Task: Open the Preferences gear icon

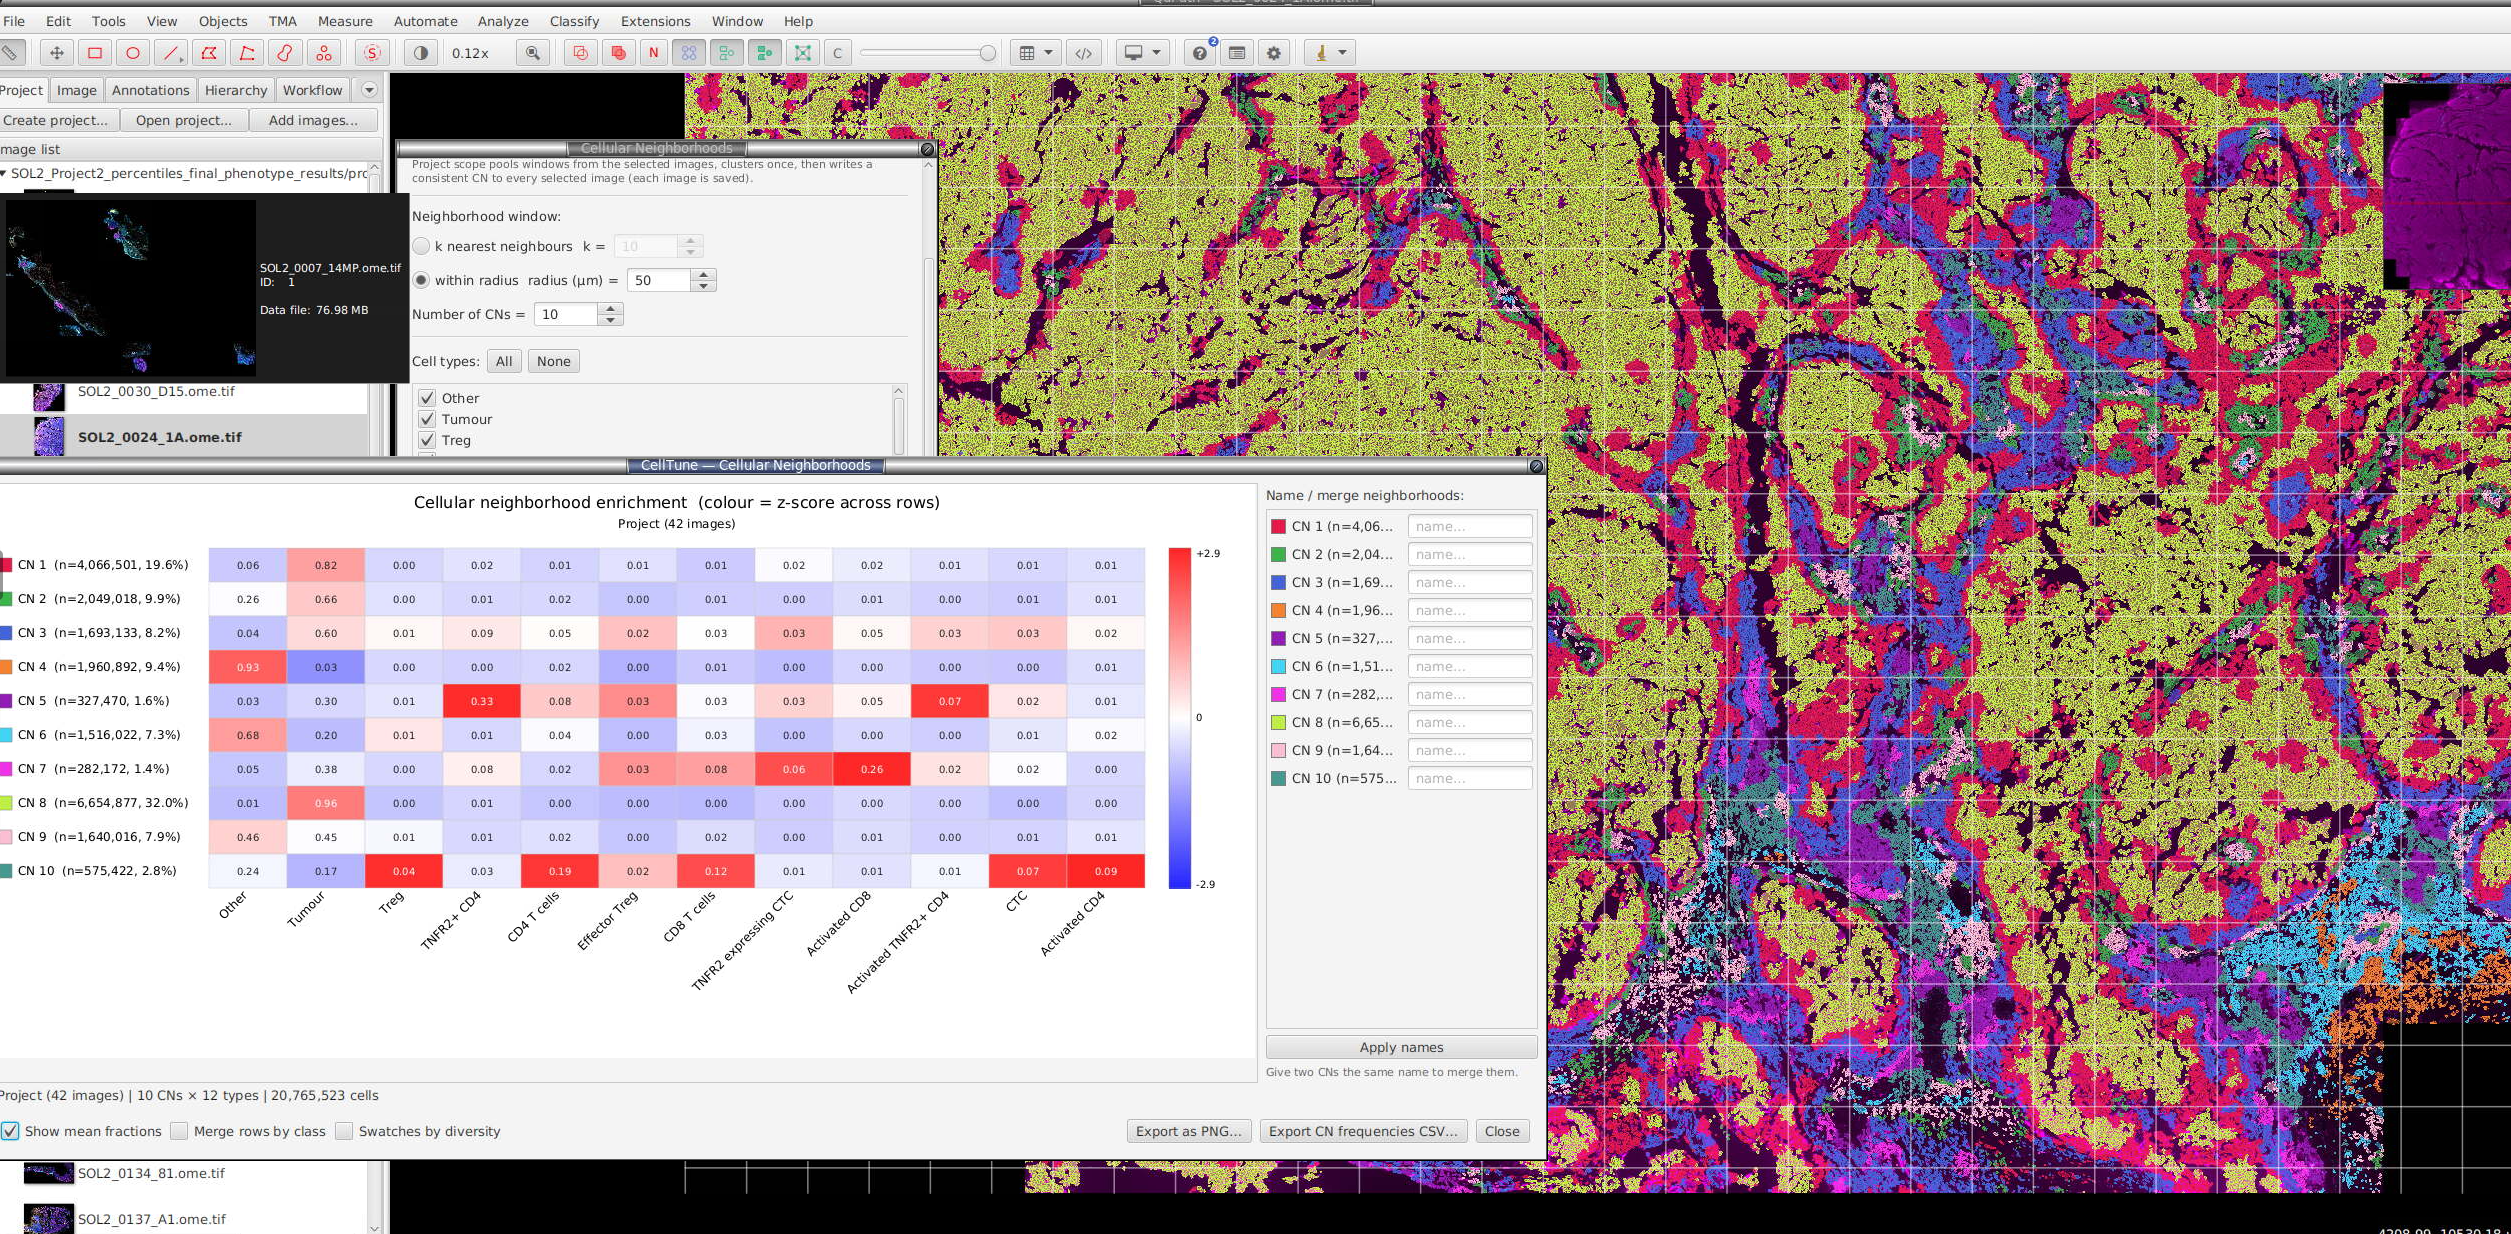Action: click(x=1274, y=53)
